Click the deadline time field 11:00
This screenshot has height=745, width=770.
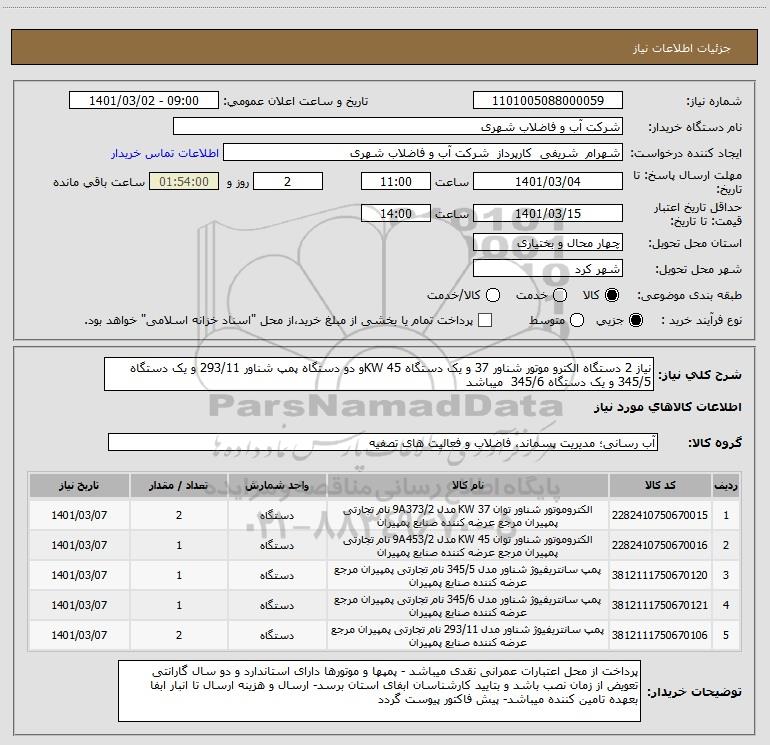click(396, 181)
